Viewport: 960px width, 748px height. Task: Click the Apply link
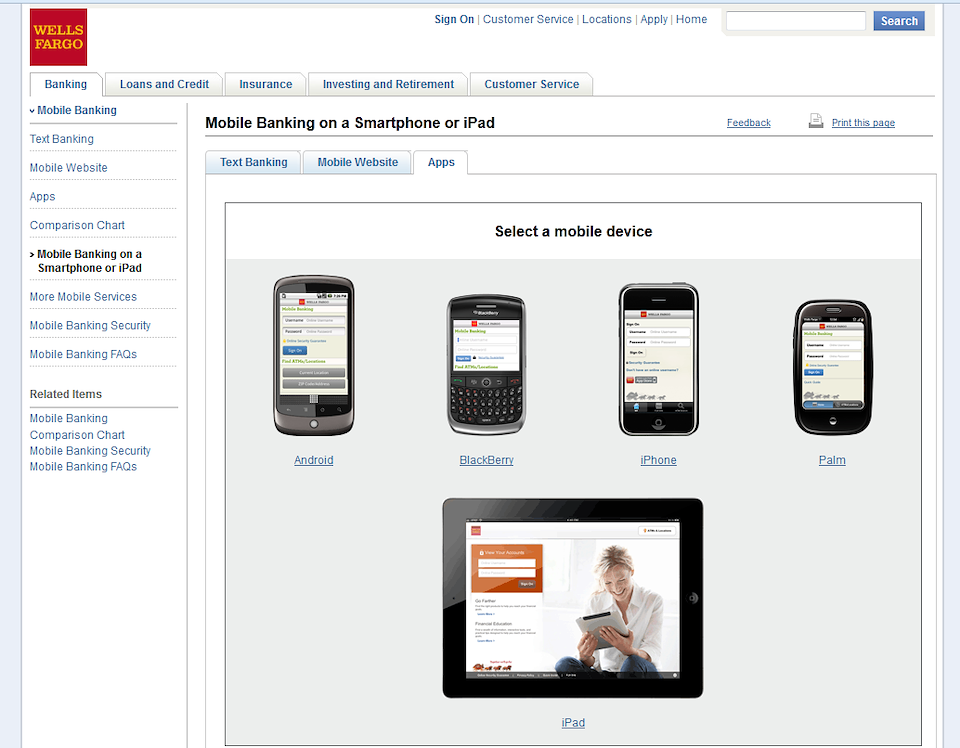pyautogui.click(x=654, y=19)
